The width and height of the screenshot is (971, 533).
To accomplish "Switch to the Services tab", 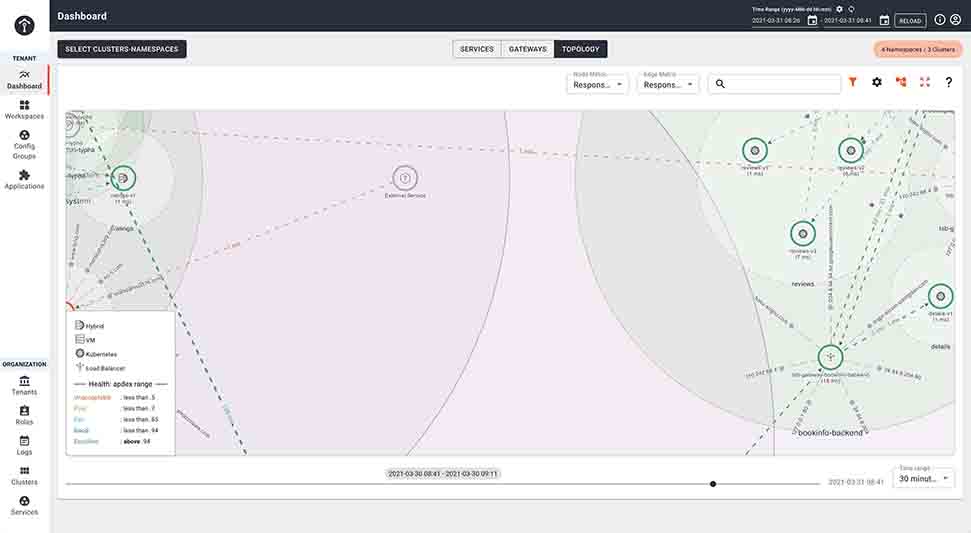I will coord(477,49).
